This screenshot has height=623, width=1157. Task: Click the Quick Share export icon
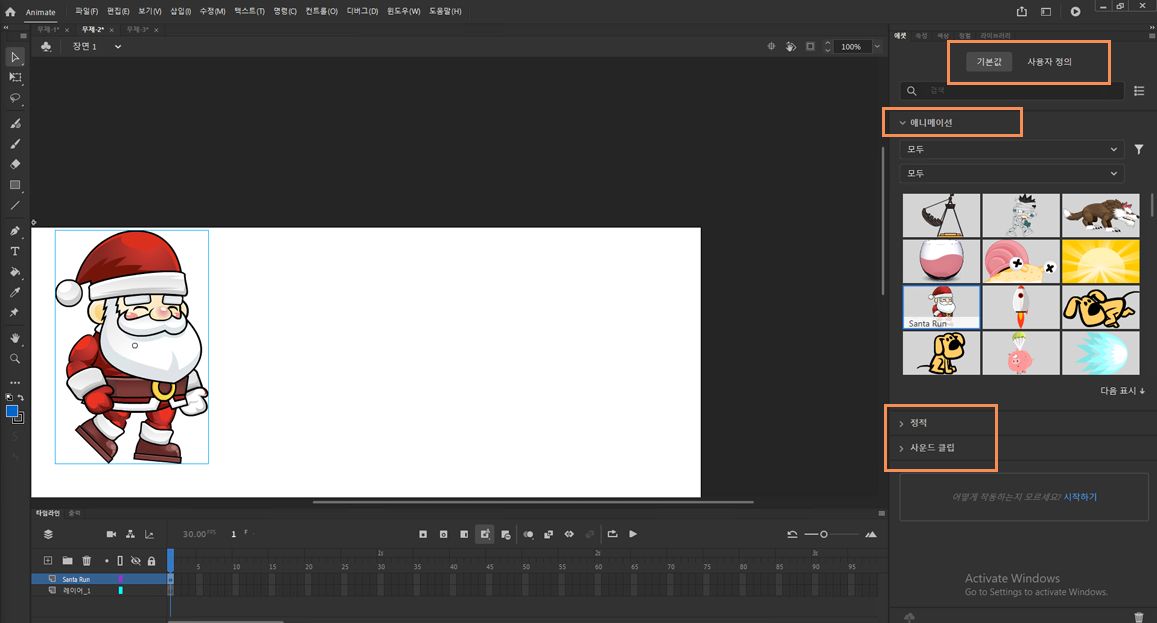(x=1022, y=11)
